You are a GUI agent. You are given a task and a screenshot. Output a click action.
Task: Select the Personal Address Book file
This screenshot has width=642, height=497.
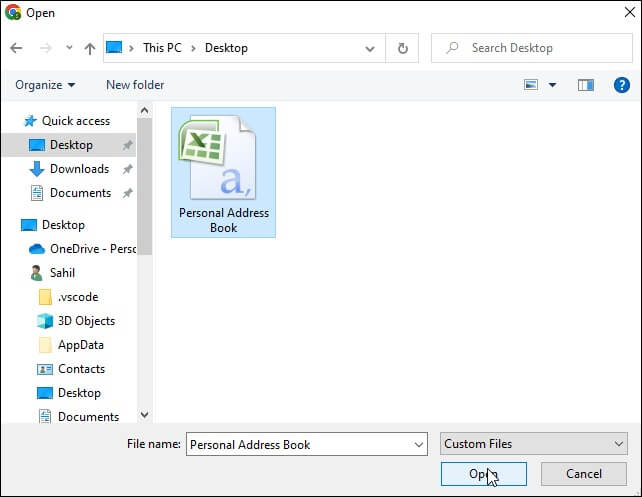(x=224, y=172)
